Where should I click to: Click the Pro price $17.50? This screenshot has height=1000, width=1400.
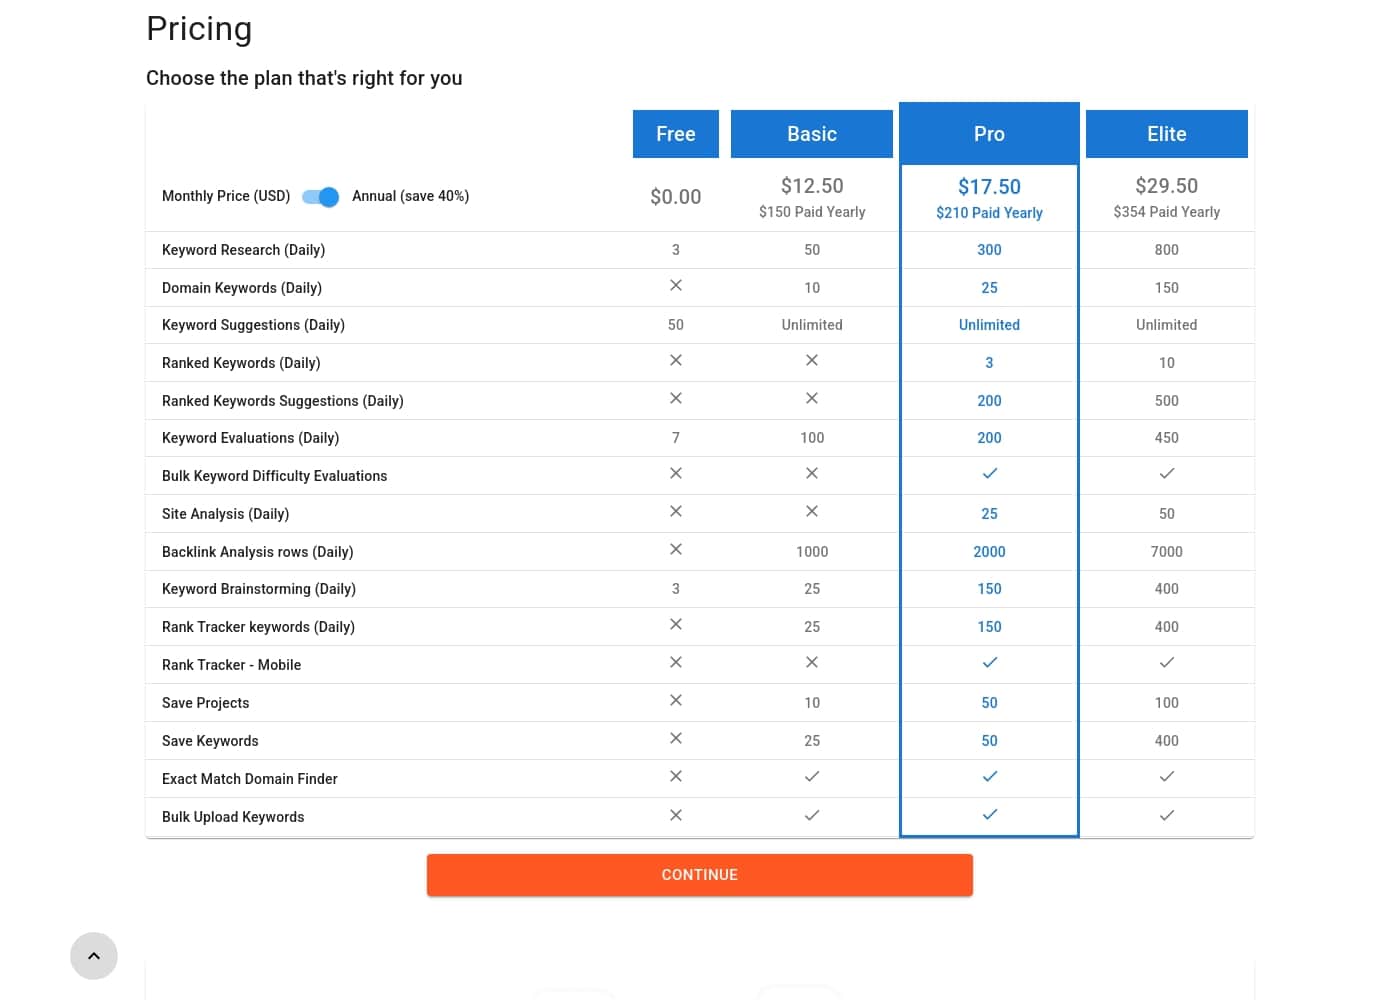point(989,187)
